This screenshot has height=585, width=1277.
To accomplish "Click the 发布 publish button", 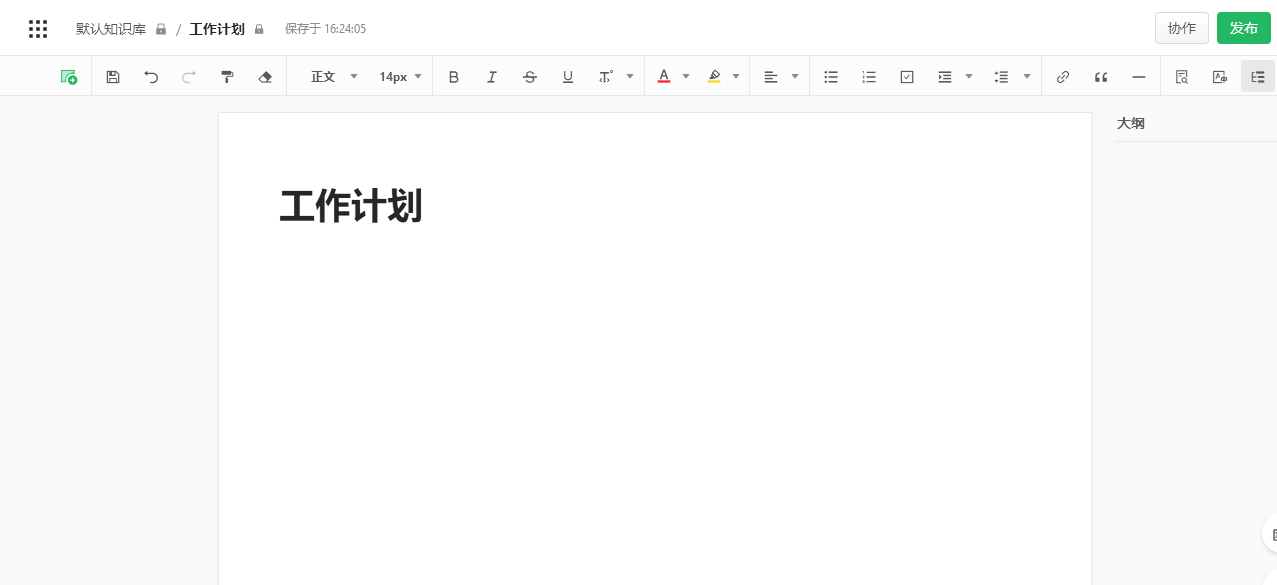I will pyautogui.click(x=1244, y=28).
